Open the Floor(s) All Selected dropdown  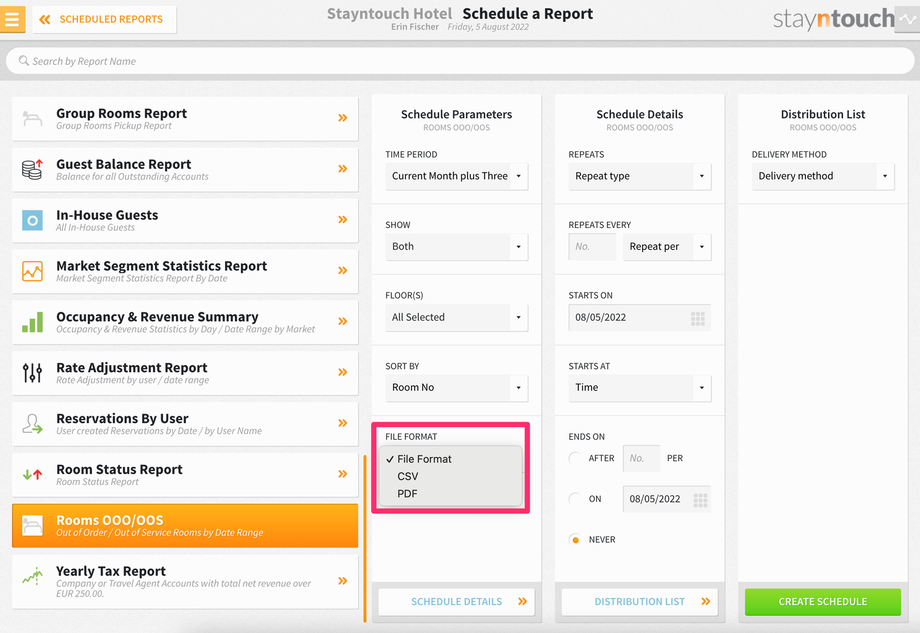(456, 317)
